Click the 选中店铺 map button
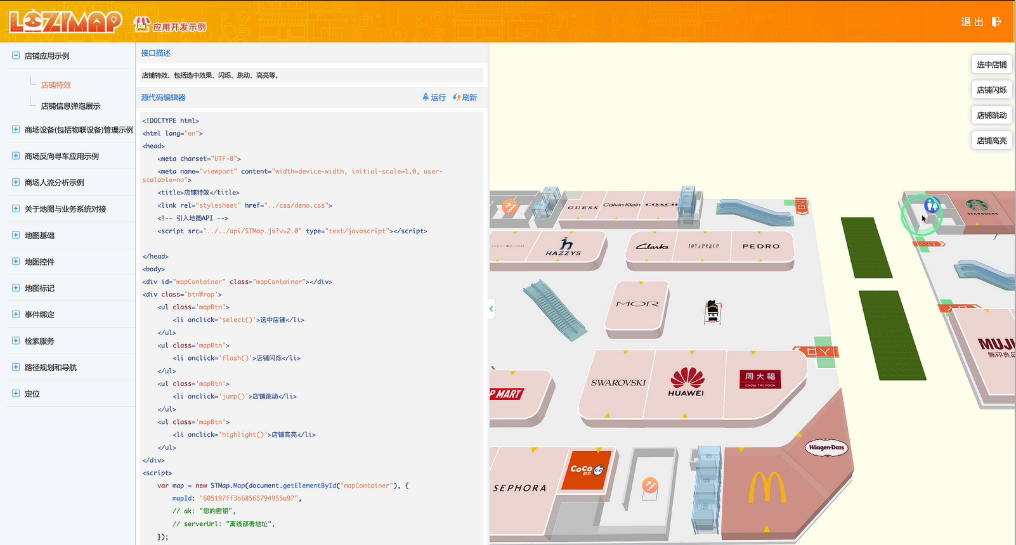 (991, 64)
